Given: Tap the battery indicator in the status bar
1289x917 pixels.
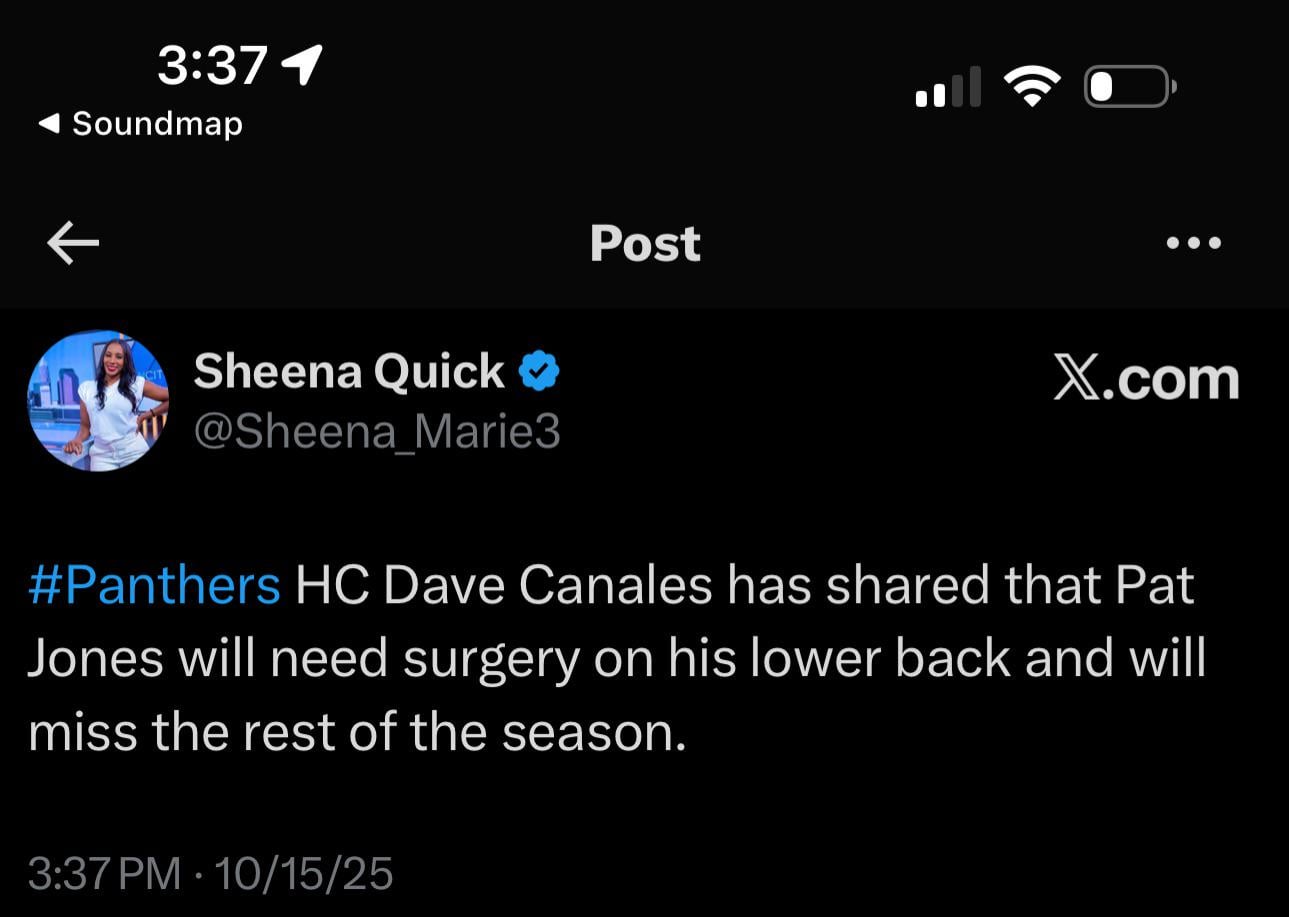Looking at the screenshot, I should point(1129,87).
